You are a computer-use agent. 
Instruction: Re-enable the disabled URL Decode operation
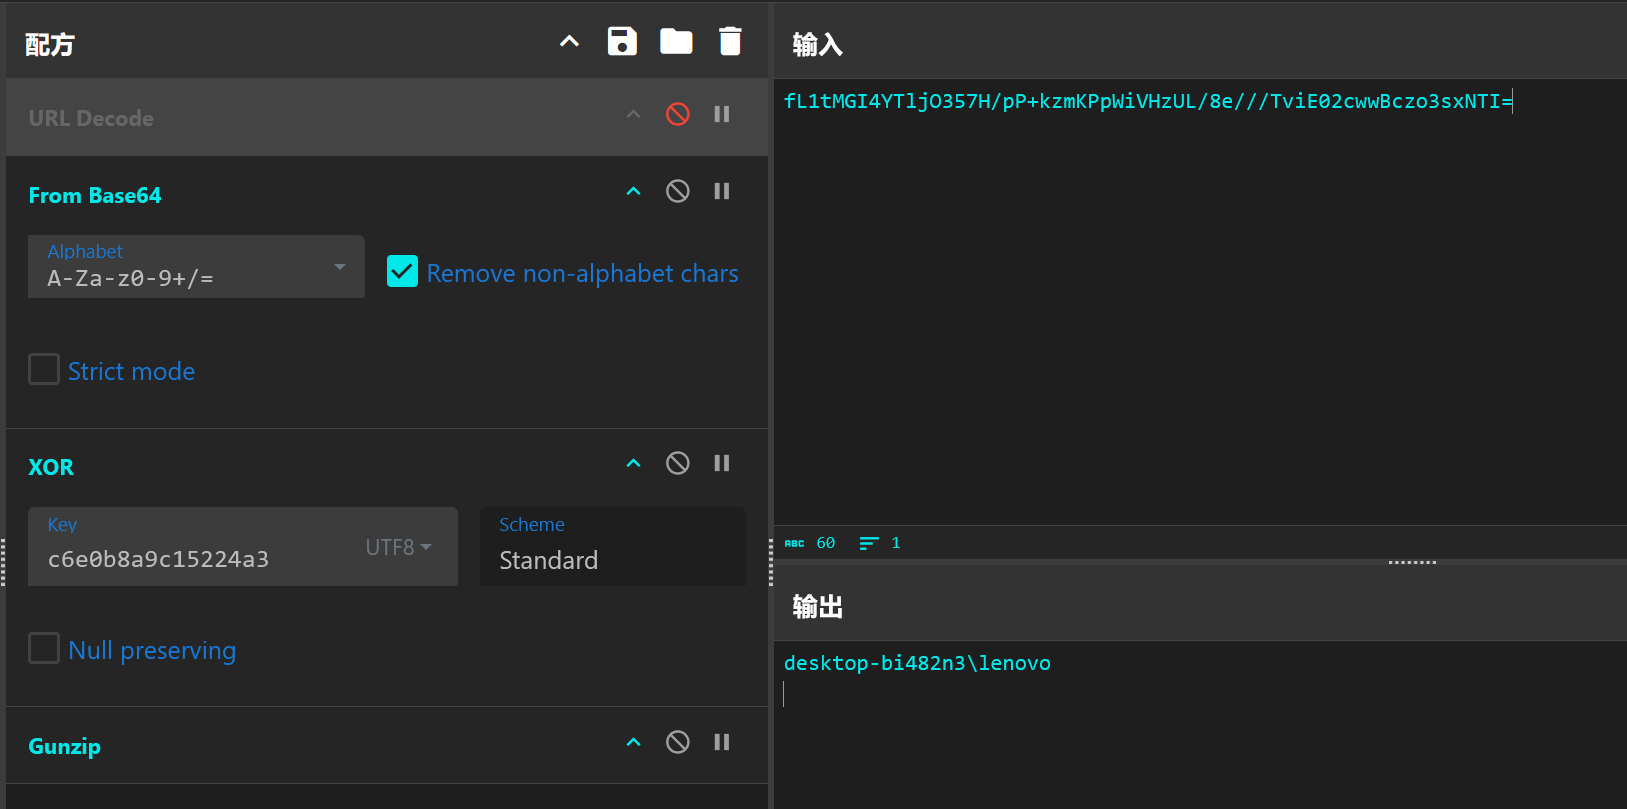click(677, 114)
